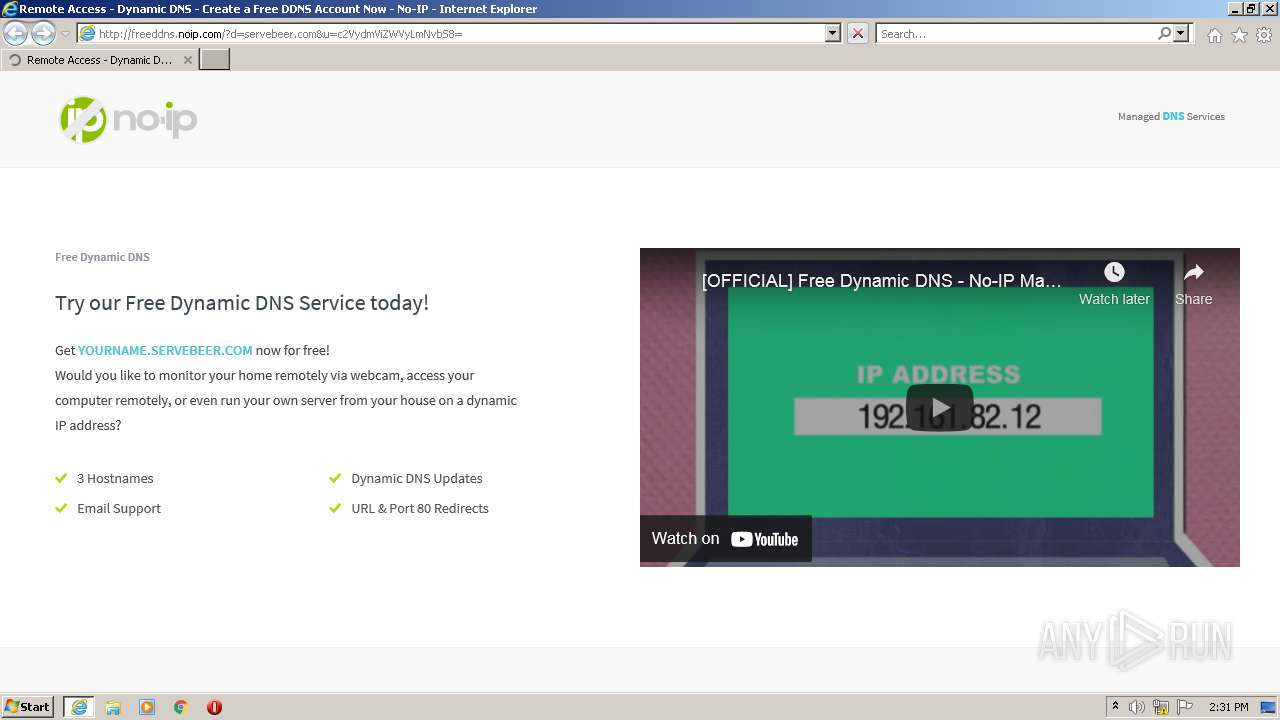Open the Favorites star icon

(1239, 35)
